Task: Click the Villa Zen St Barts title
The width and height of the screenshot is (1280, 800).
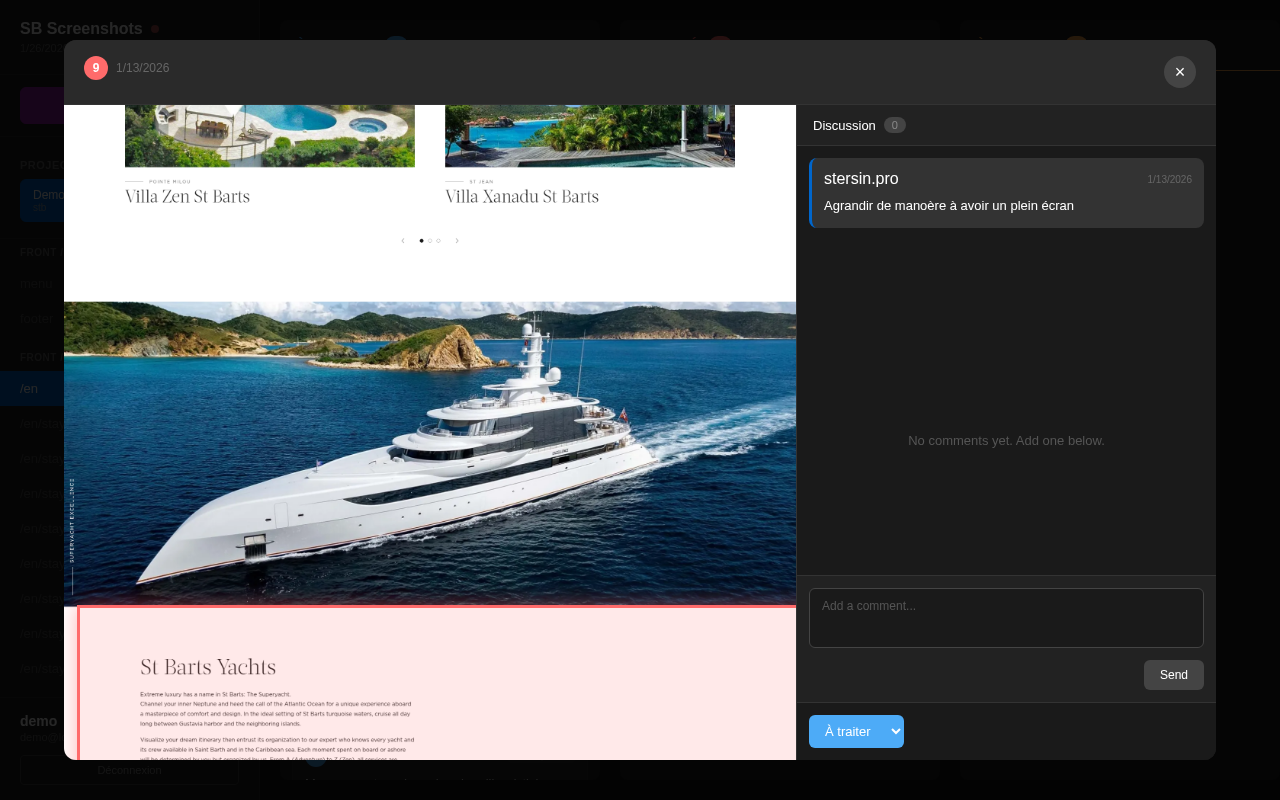Action: (188, 197)
